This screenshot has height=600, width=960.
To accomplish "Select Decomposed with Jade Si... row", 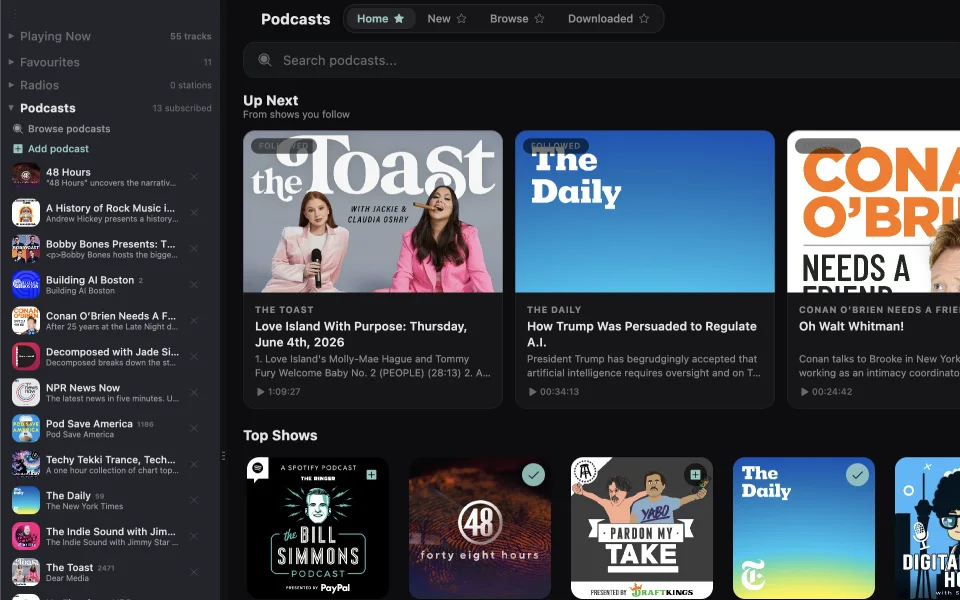I will pyautogui.click(x=110, y=356).
